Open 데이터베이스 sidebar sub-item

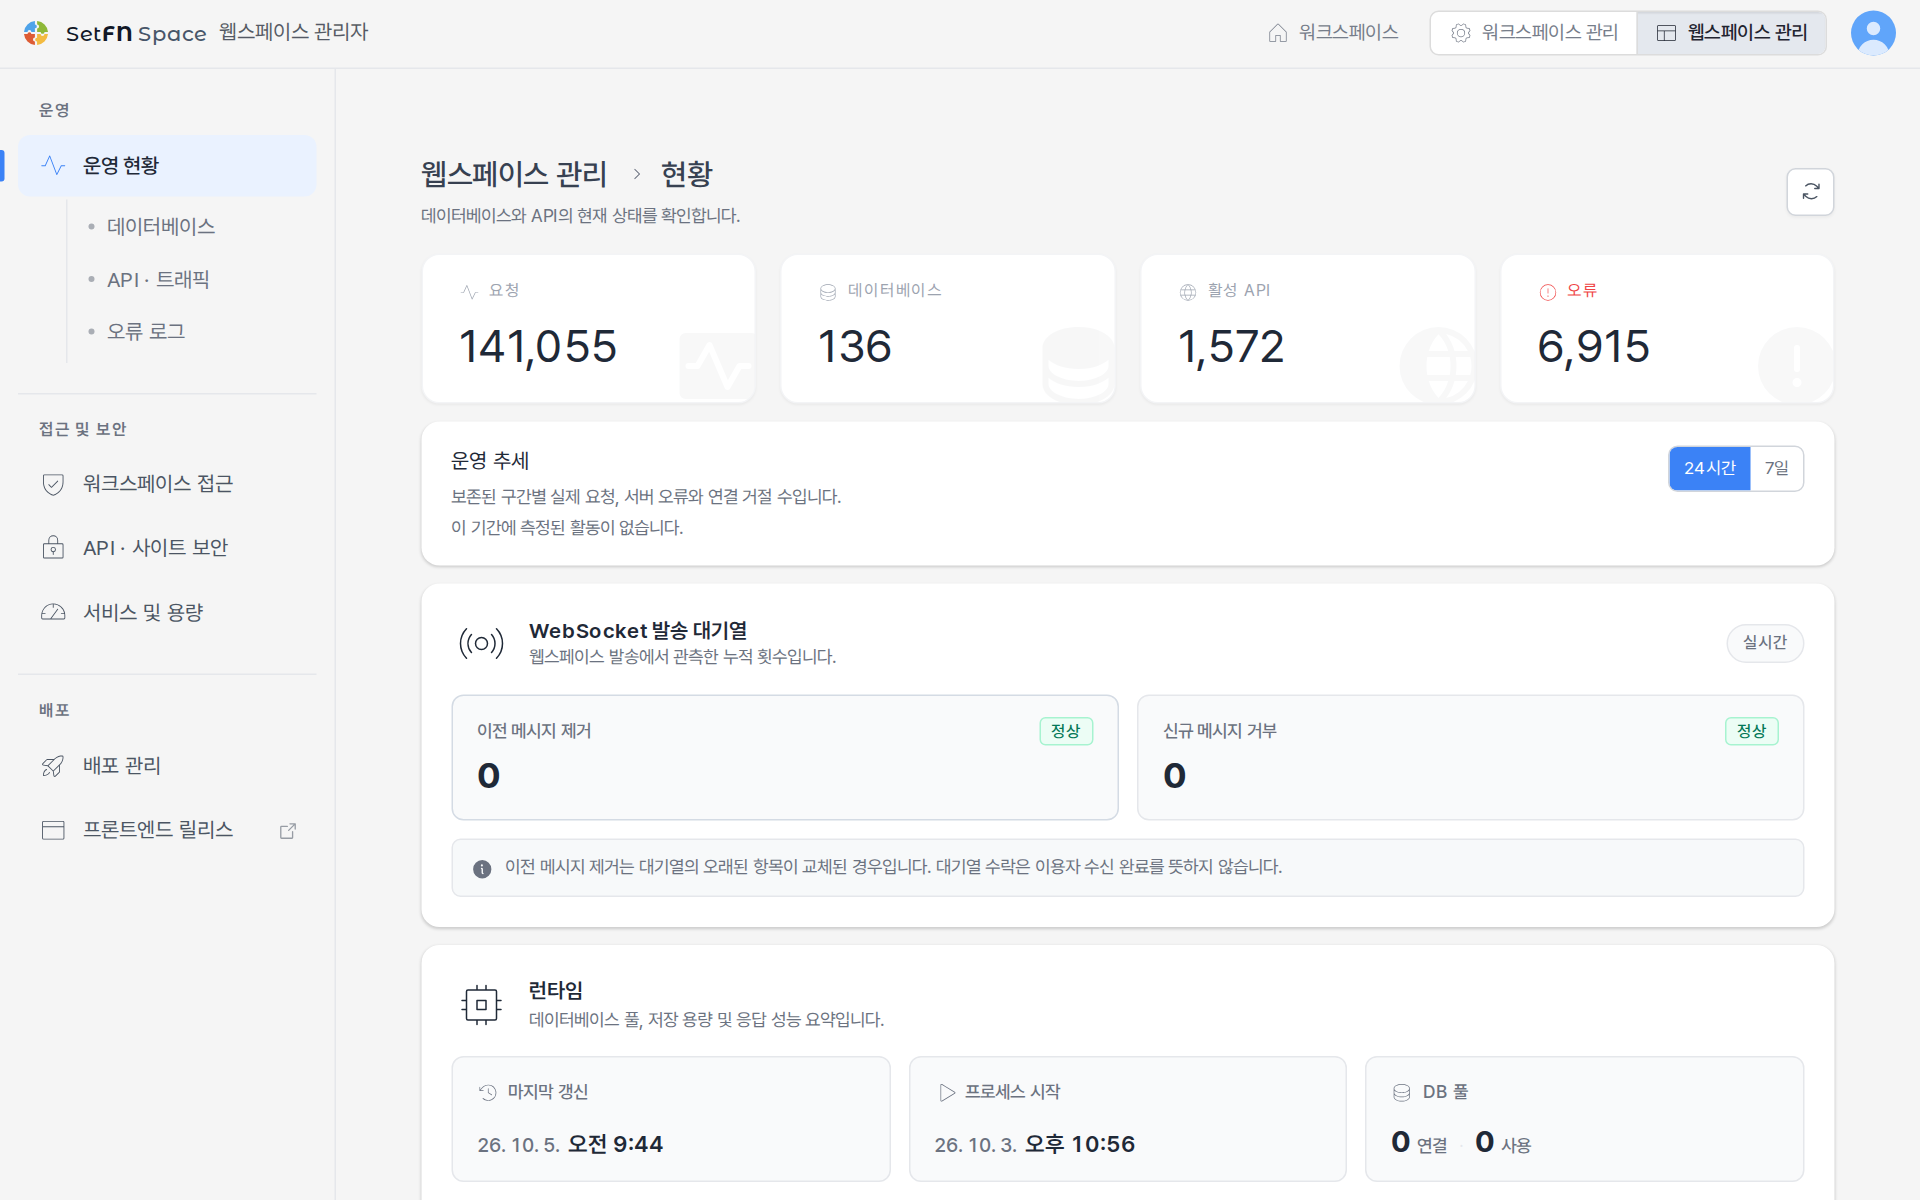pyautogui.click(x=161, y=227)
